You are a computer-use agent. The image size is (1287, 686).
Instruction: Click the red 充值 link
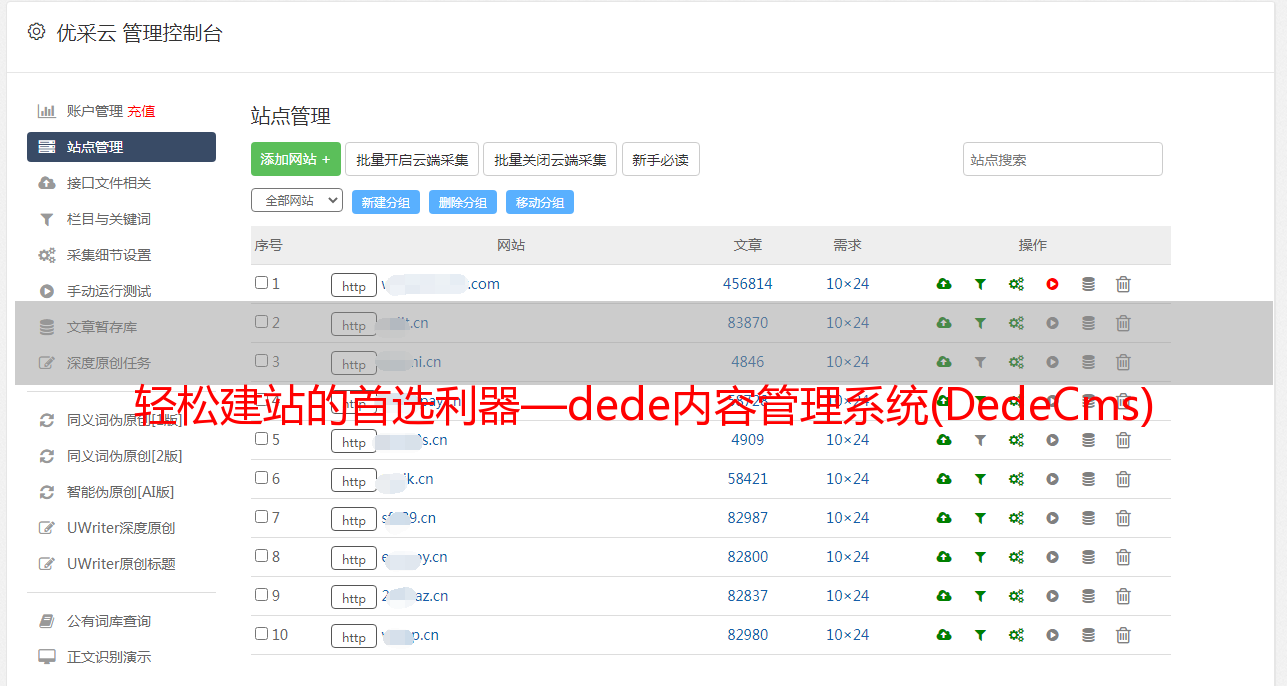[141, 111]
